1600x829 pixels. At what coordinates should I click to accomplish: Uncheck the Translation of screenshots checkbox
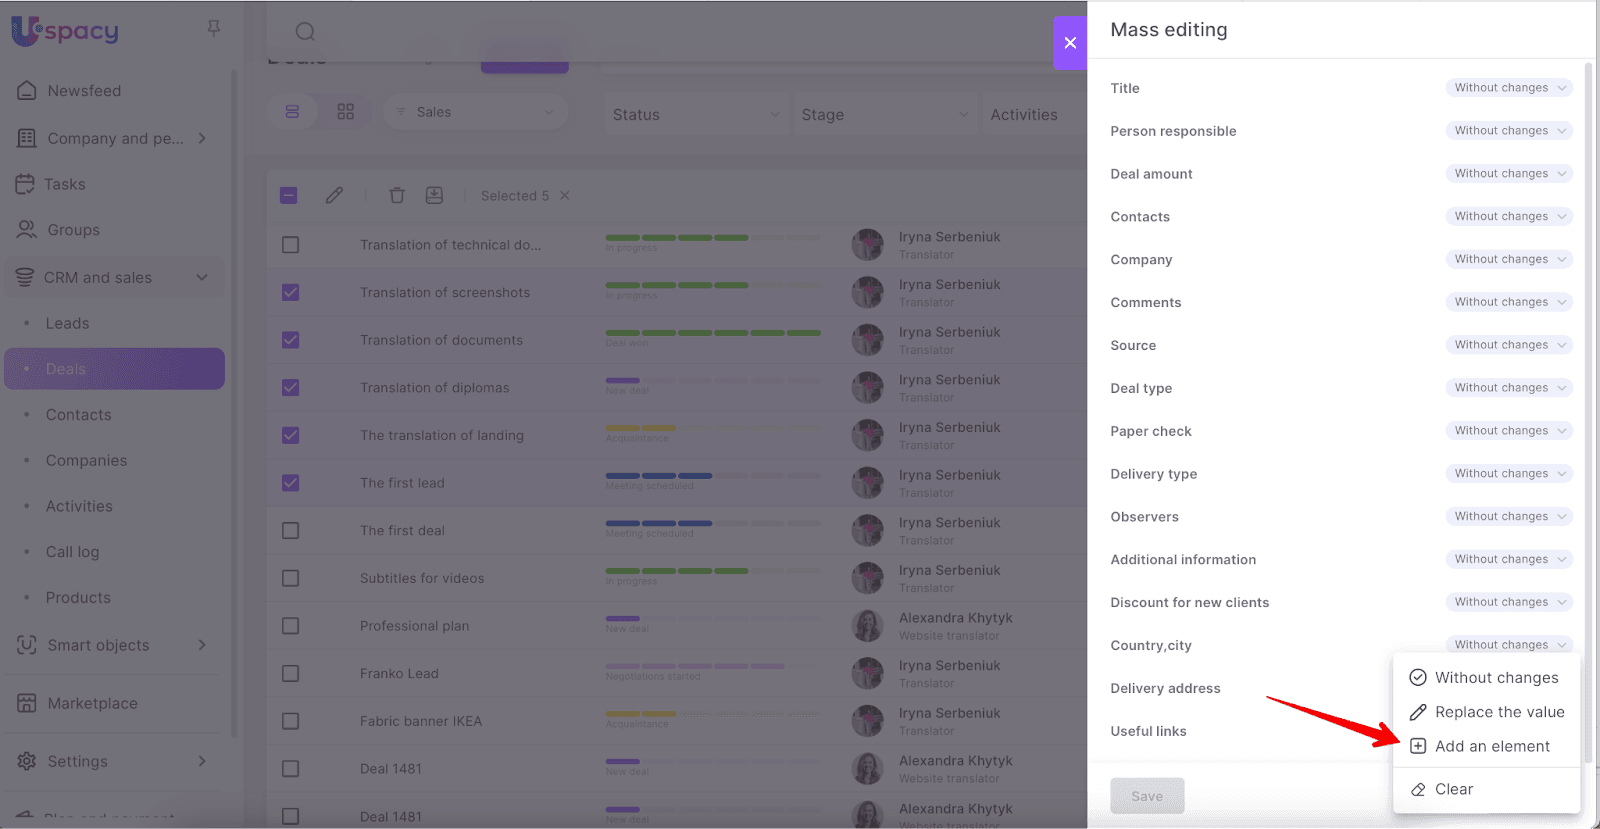click(291, 293)
